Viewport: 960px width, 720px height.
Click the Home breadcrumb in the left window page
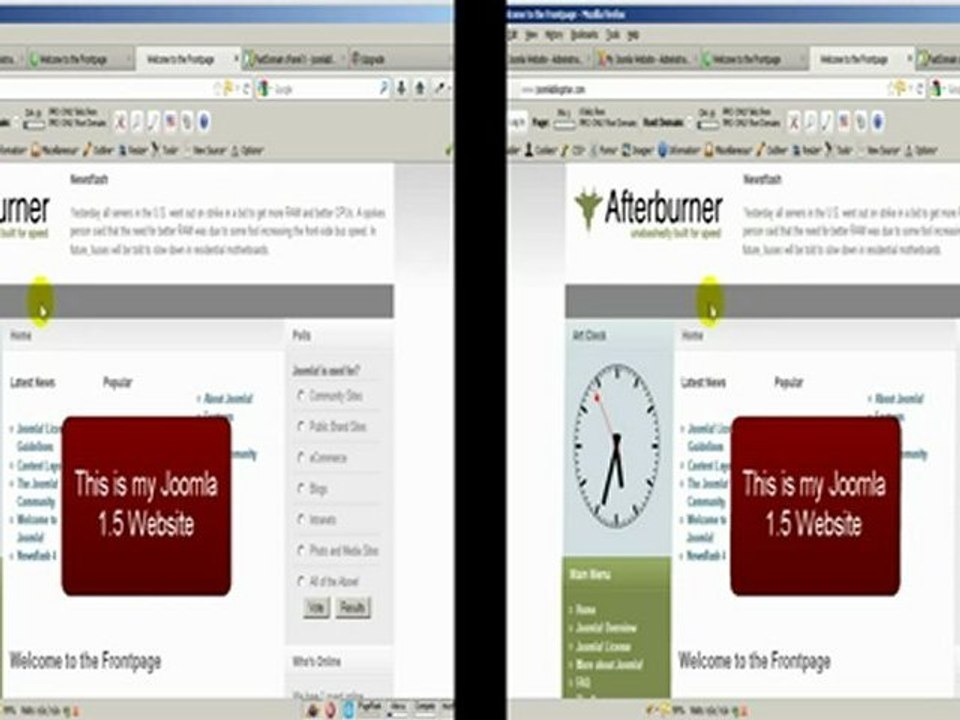click(x=20, y=335)
